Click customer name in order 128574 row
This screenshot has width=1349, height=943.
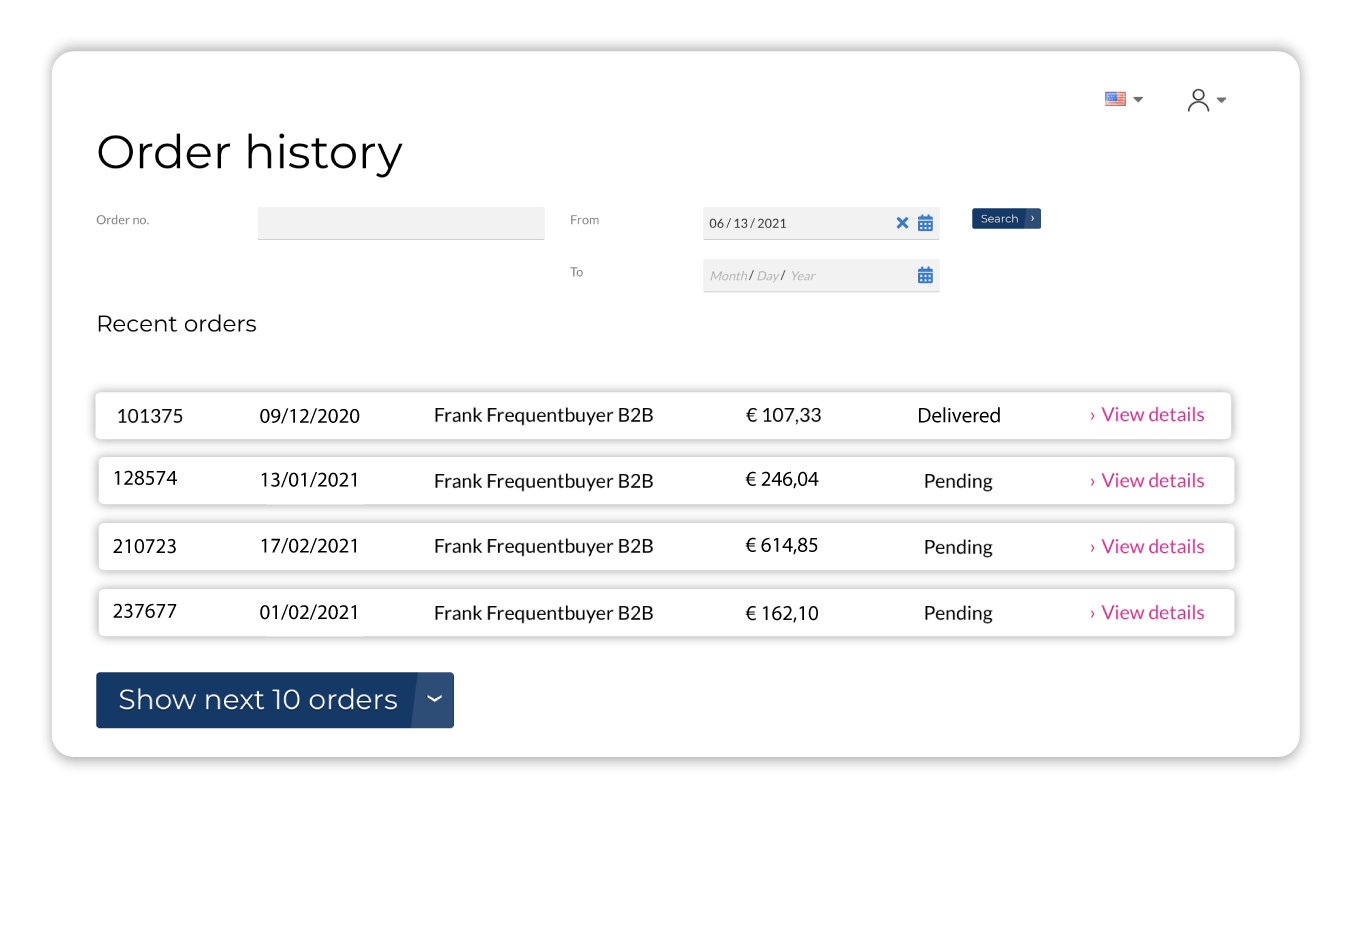544,481
